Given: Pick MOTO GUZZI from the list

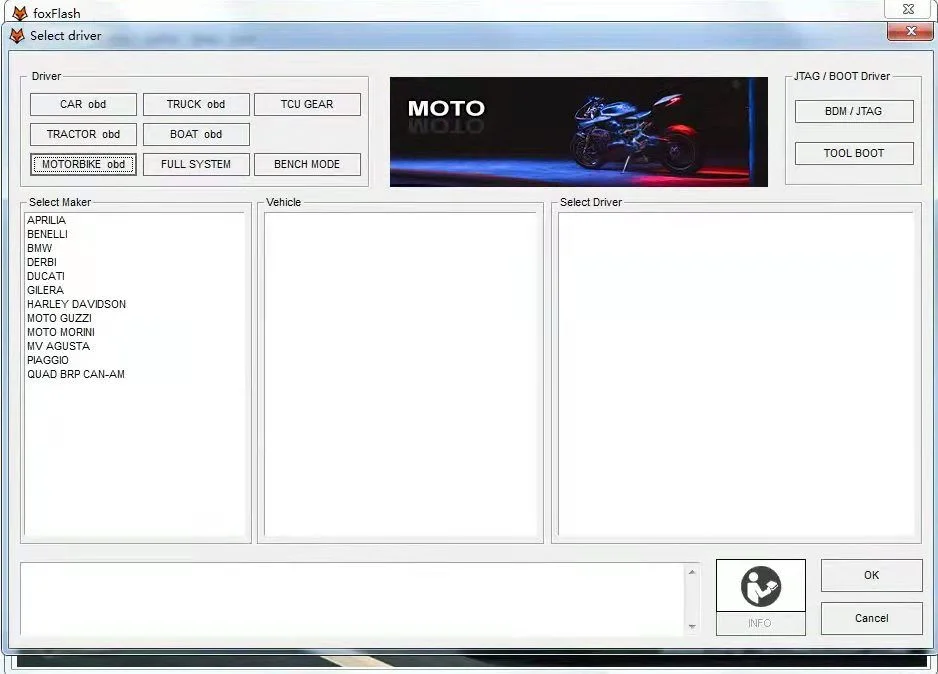Looking at the screenshot, I should pos(59,318).
